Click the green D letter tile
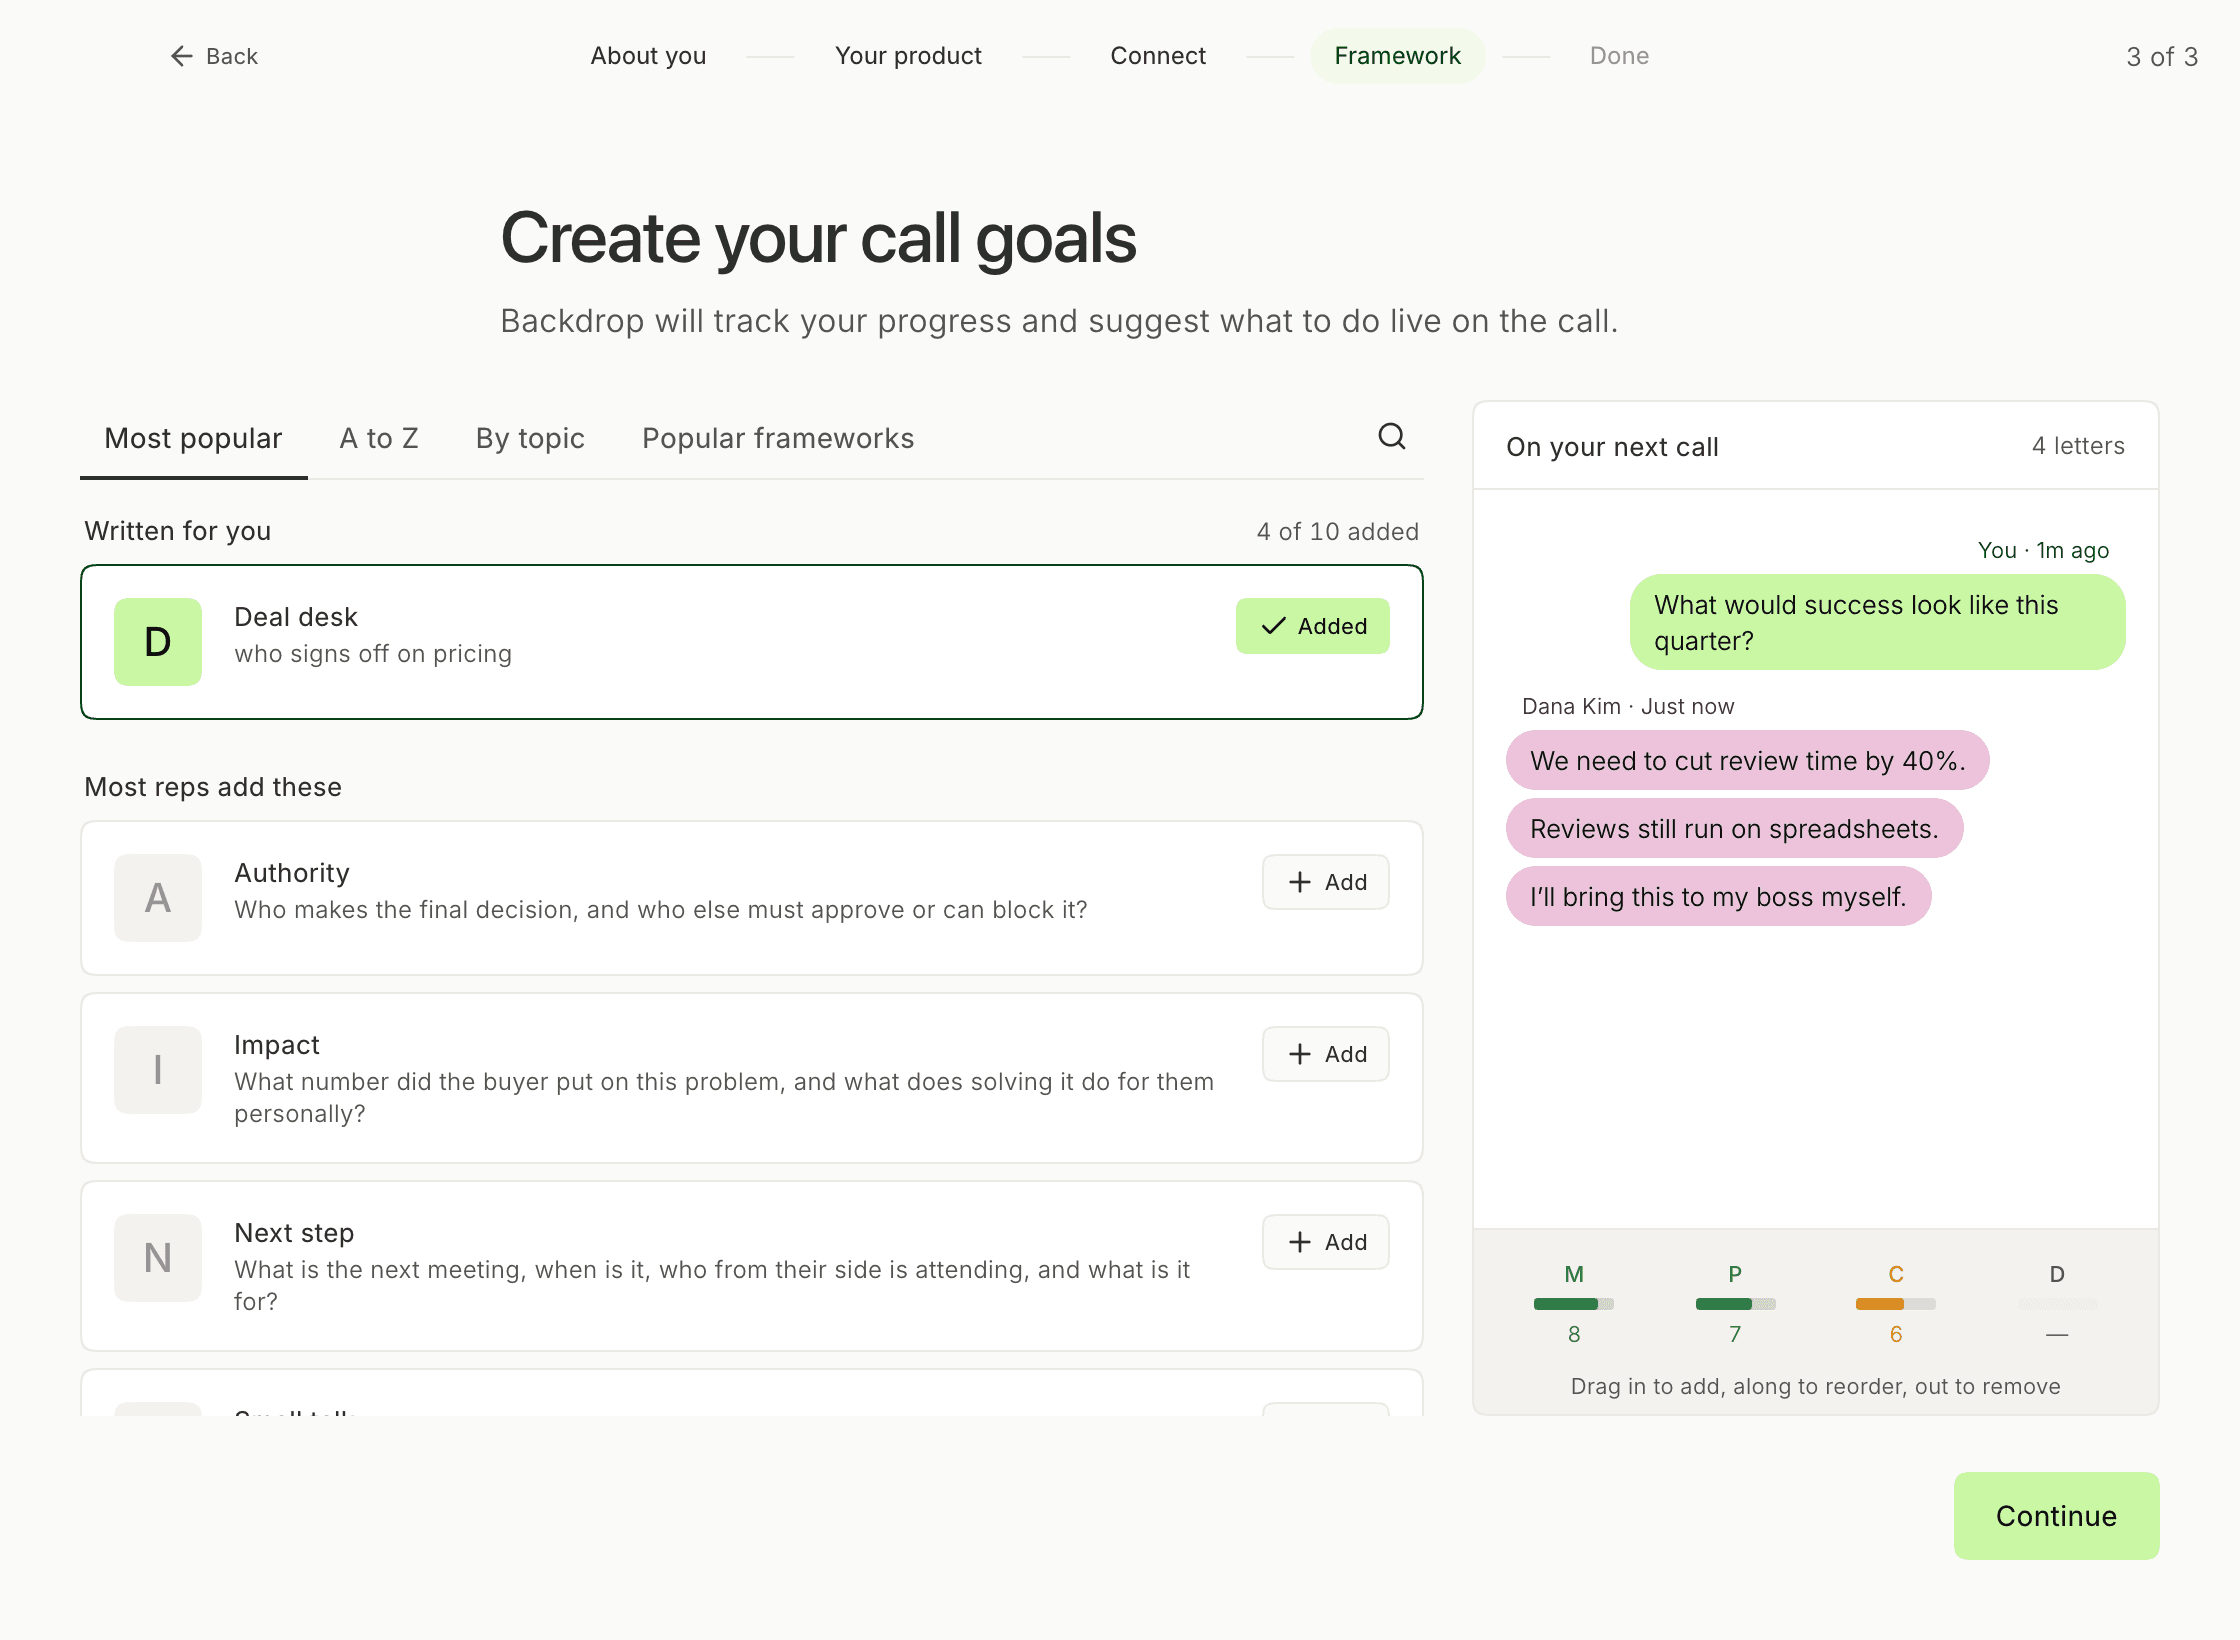The width and height of the screenshot is (2240, 1640). (x=158, y=642)
